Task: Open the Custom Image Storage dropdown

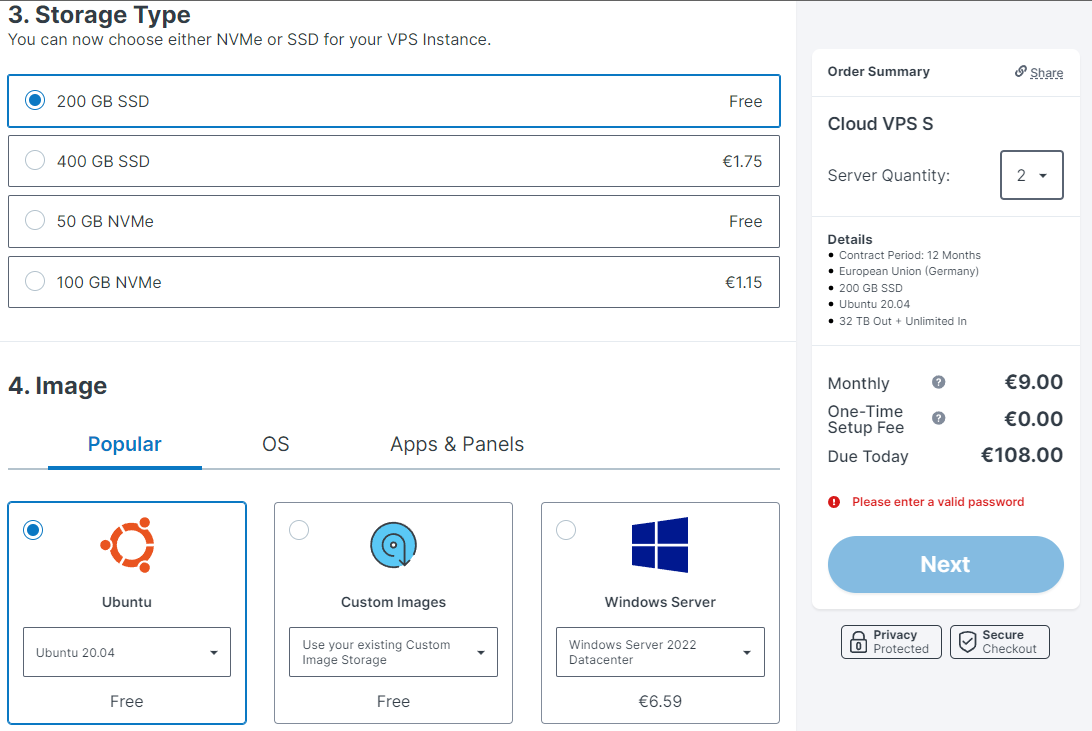Action: (393, 652)
